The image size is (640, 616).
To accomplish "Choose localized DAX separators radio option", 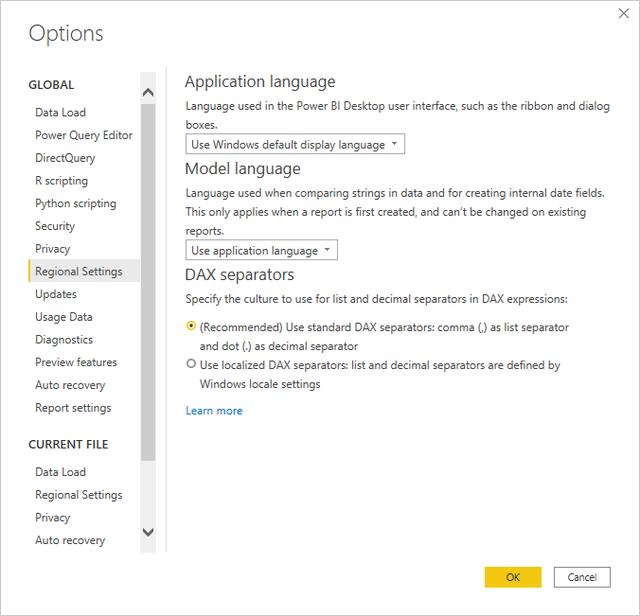I will (191, 364).
